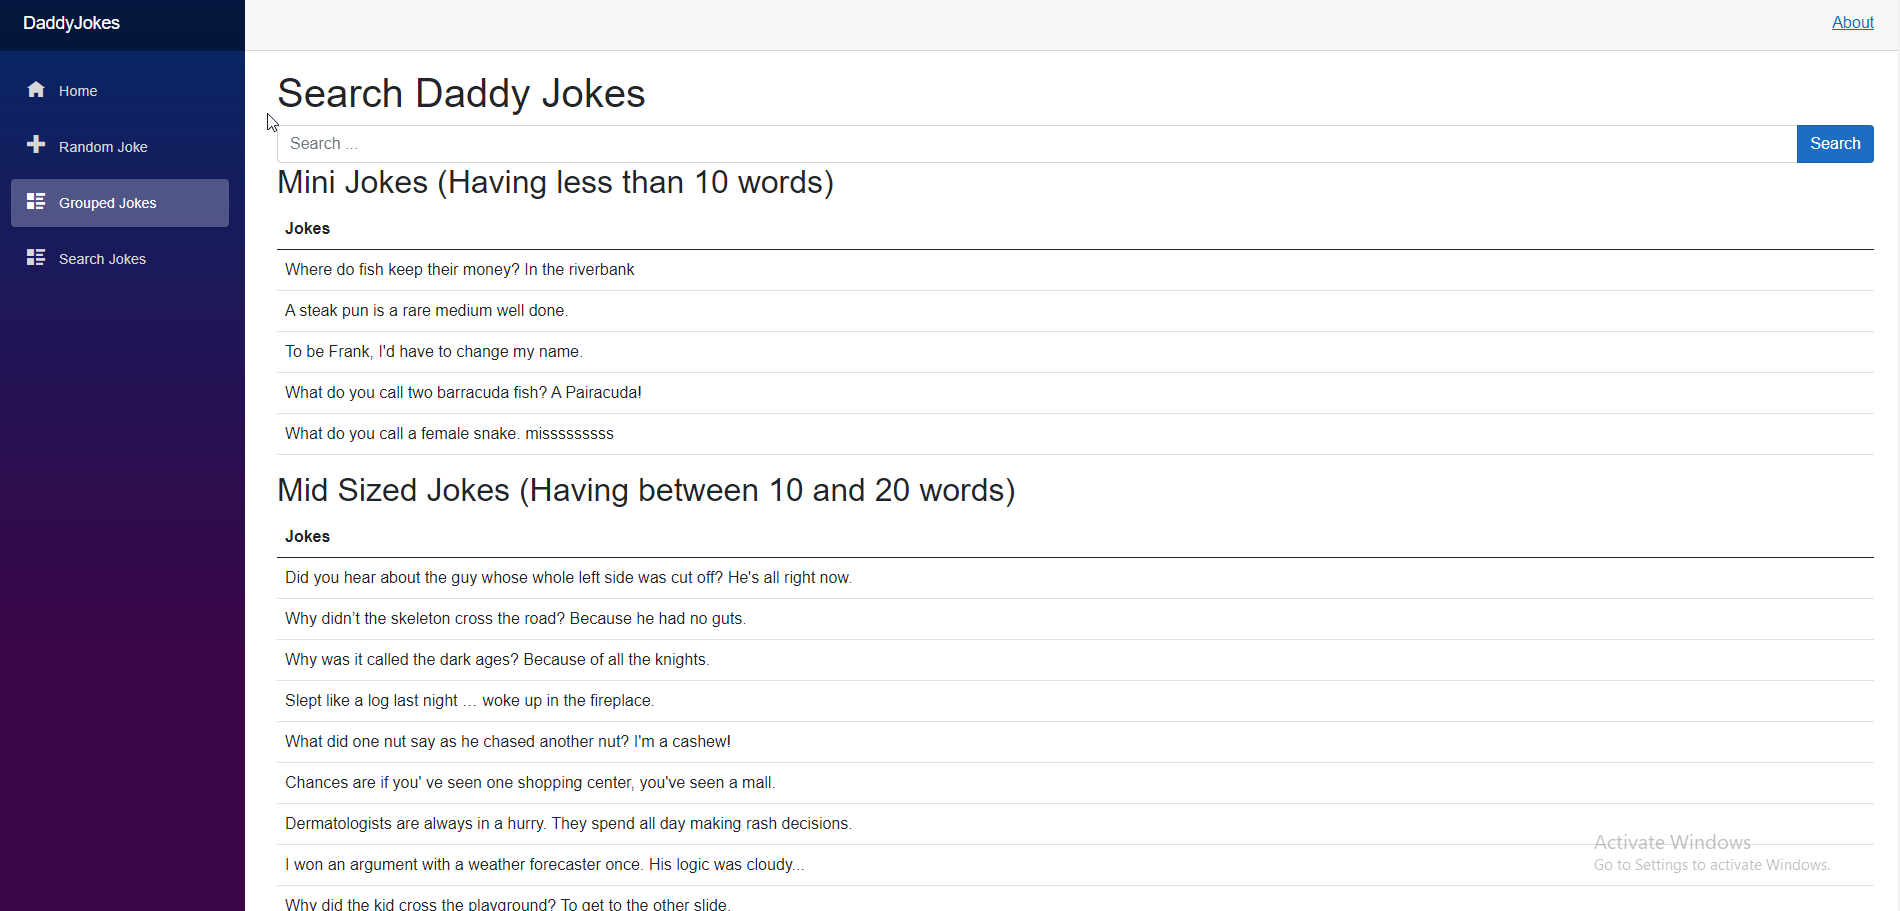Click the plus icon next to Random Joke
1900x911 pixels.
(36, 146)
